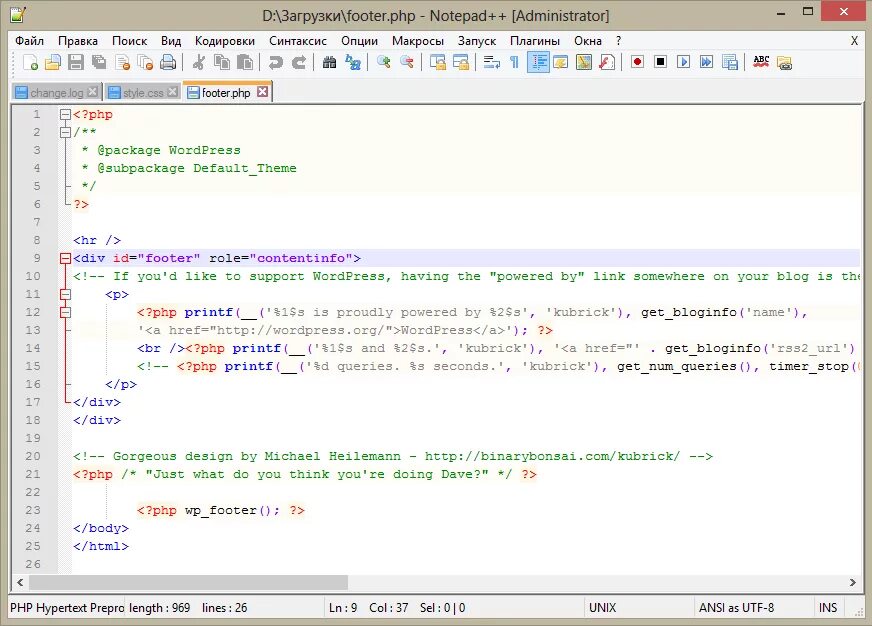Toggle synchronized horizontal scrolling icon
Viewport: 872px width, 626px height.
point(460,62)
